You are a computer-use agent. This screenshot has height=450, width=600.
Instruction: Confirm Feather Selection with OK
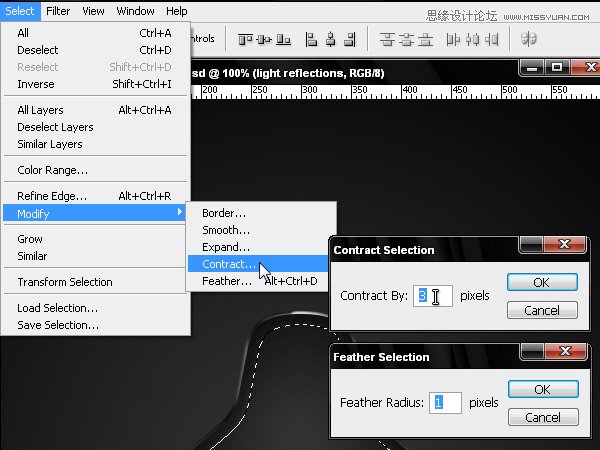543,390
